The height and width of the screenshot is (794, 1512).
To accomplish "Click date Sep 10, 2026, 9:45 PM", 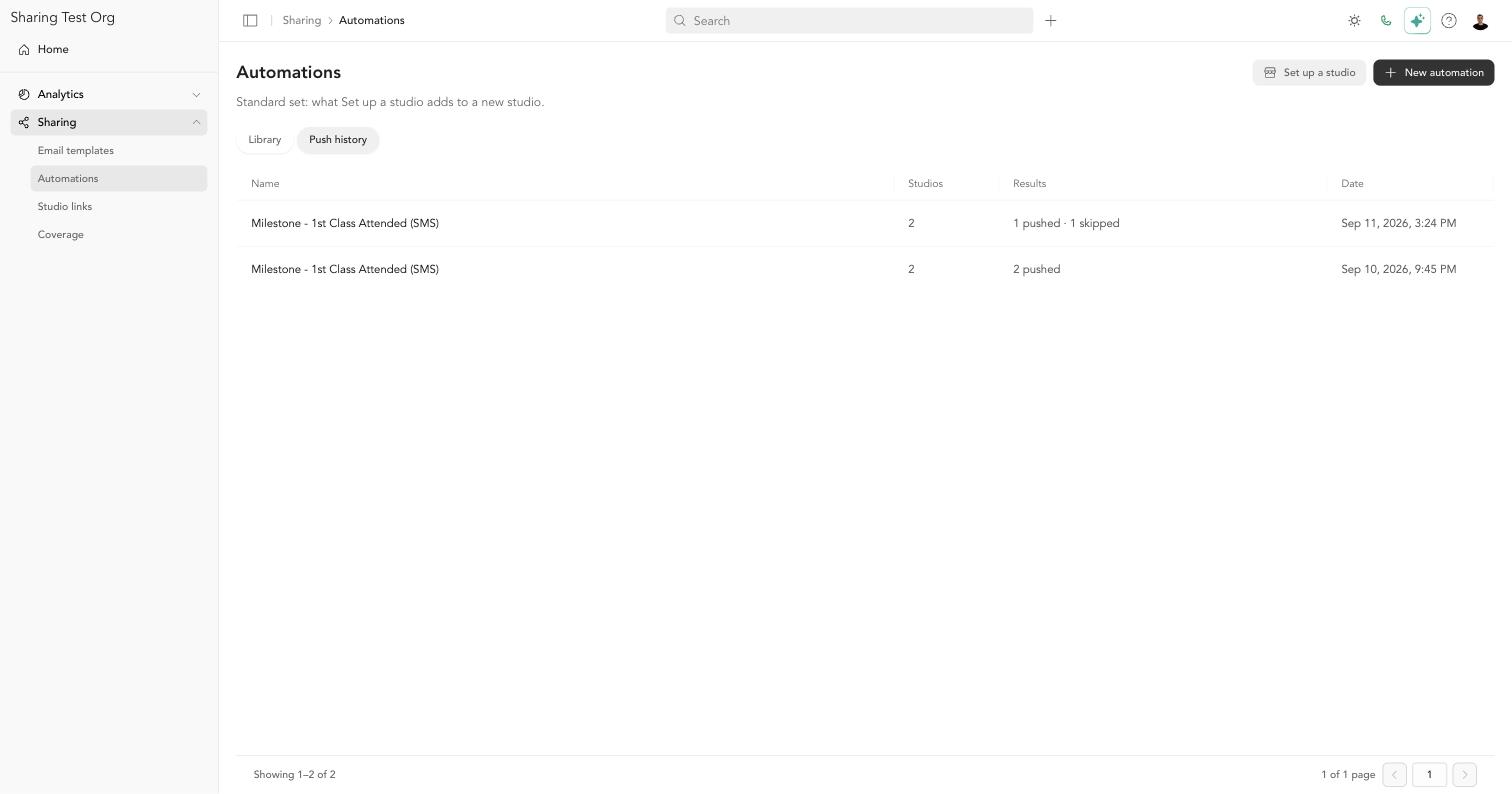I will pos(1398,269).
